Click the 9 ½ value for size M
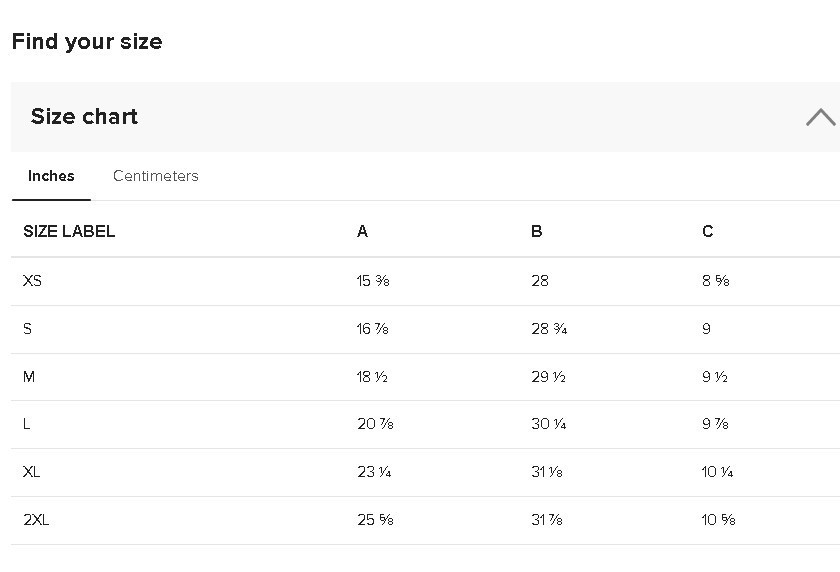The image size is (840, 572). [715, 377]
